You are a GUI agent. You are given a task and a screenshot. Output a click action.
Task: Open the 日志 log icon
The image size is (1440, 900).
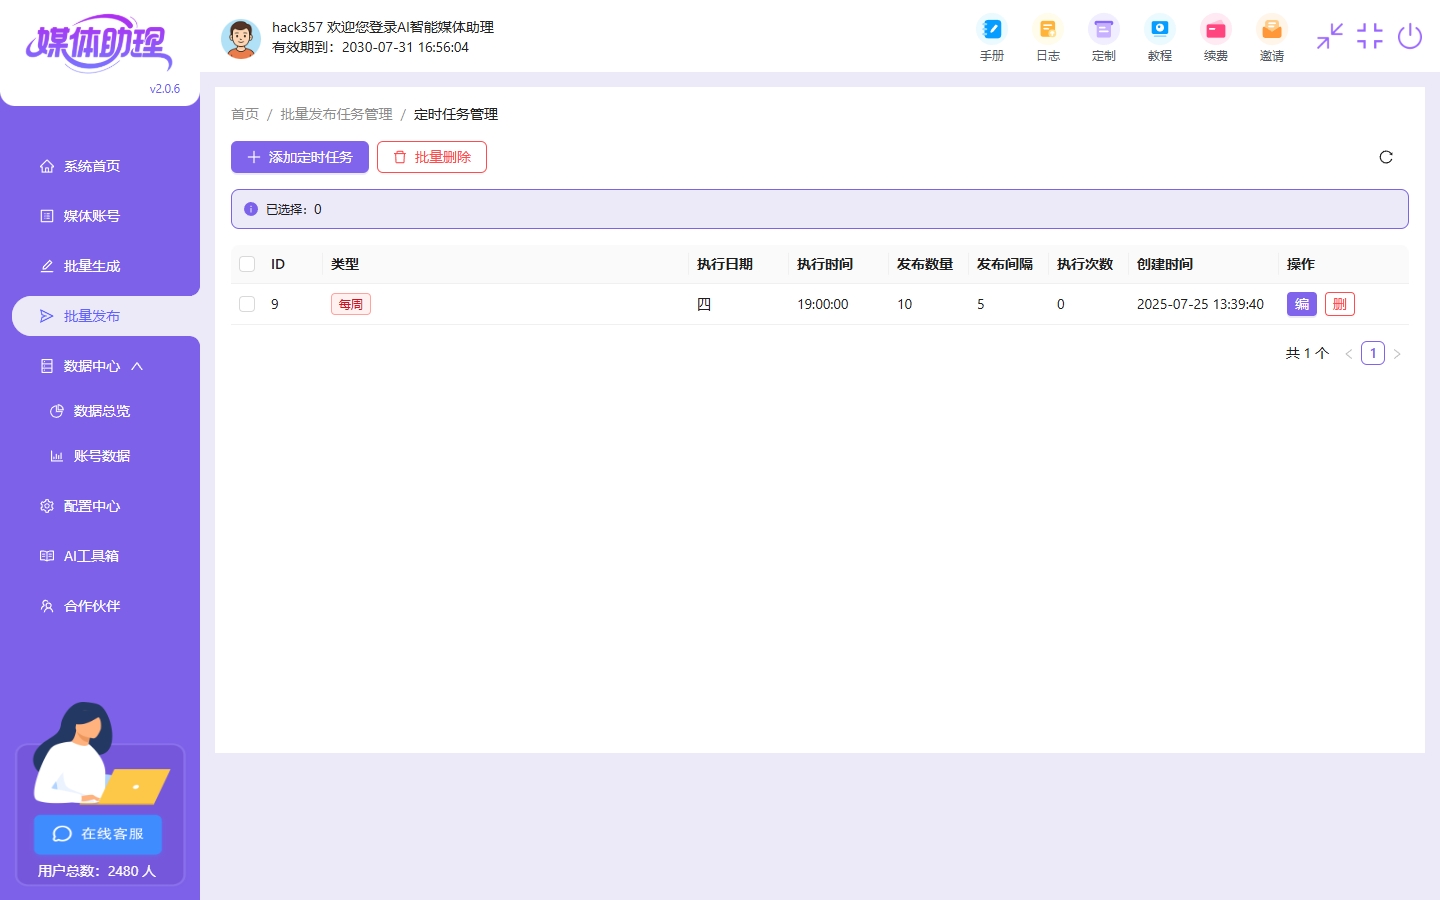(x=1048, y=37)
